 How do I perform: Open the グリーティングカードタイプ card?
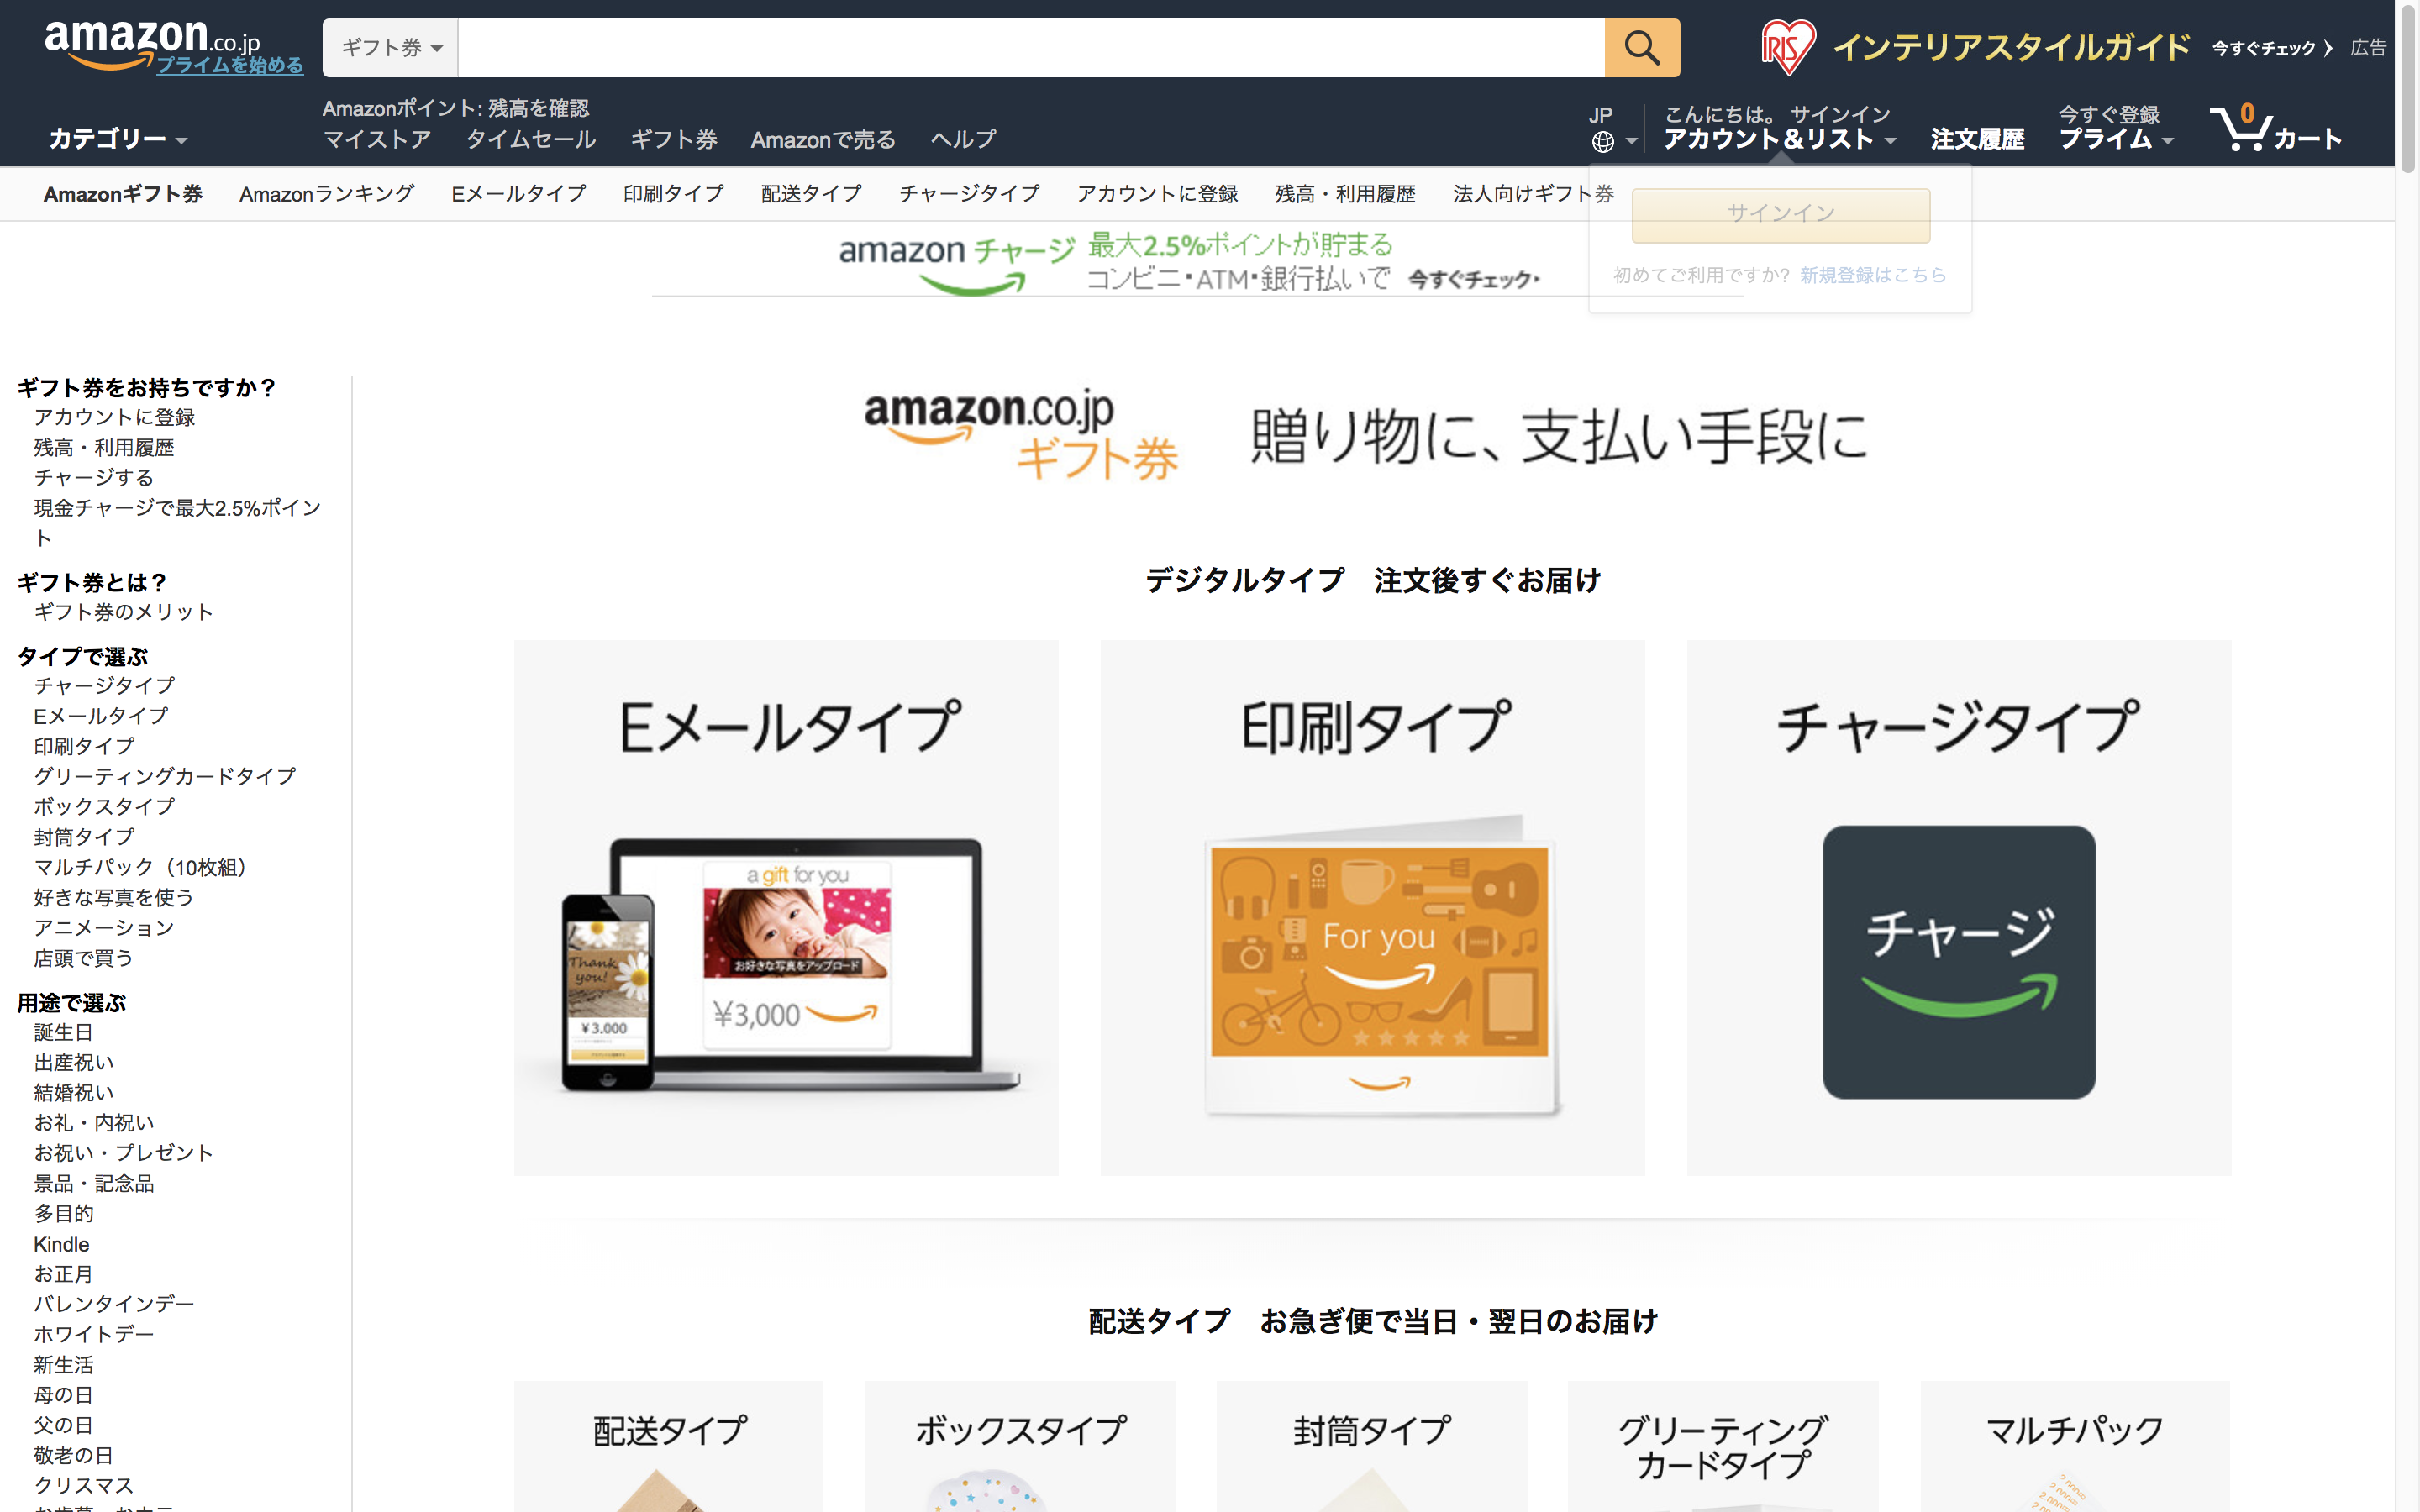tap(1722, 1446)
